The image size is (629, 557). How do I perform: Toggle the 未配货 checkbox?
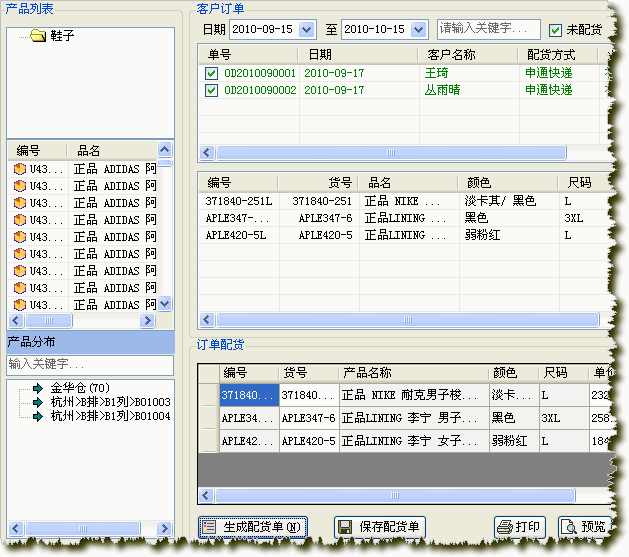click(x=555, y=30)
